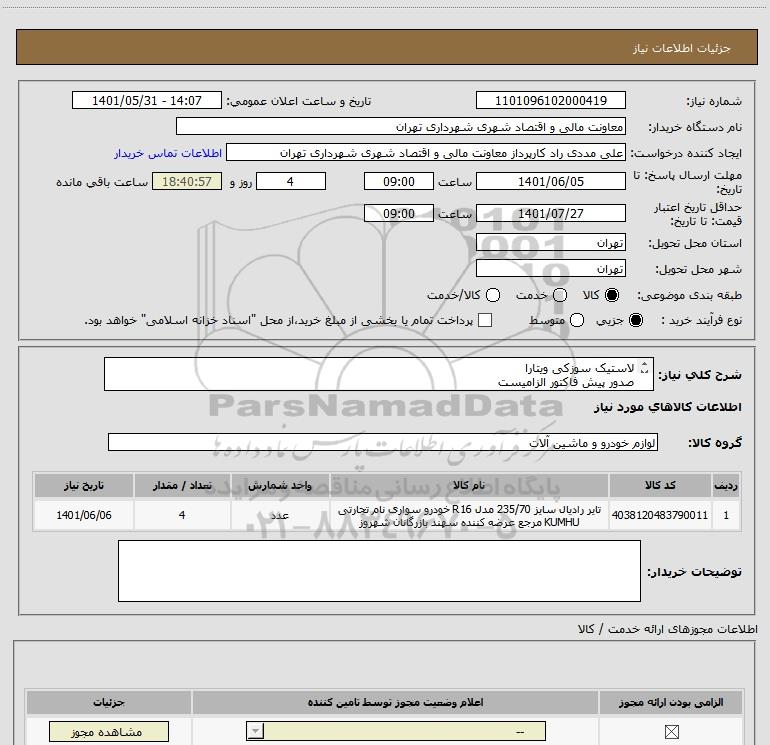Click the واحد شمارش column header
Viewport: 770px width, 745px height.
tap(280, 485)
